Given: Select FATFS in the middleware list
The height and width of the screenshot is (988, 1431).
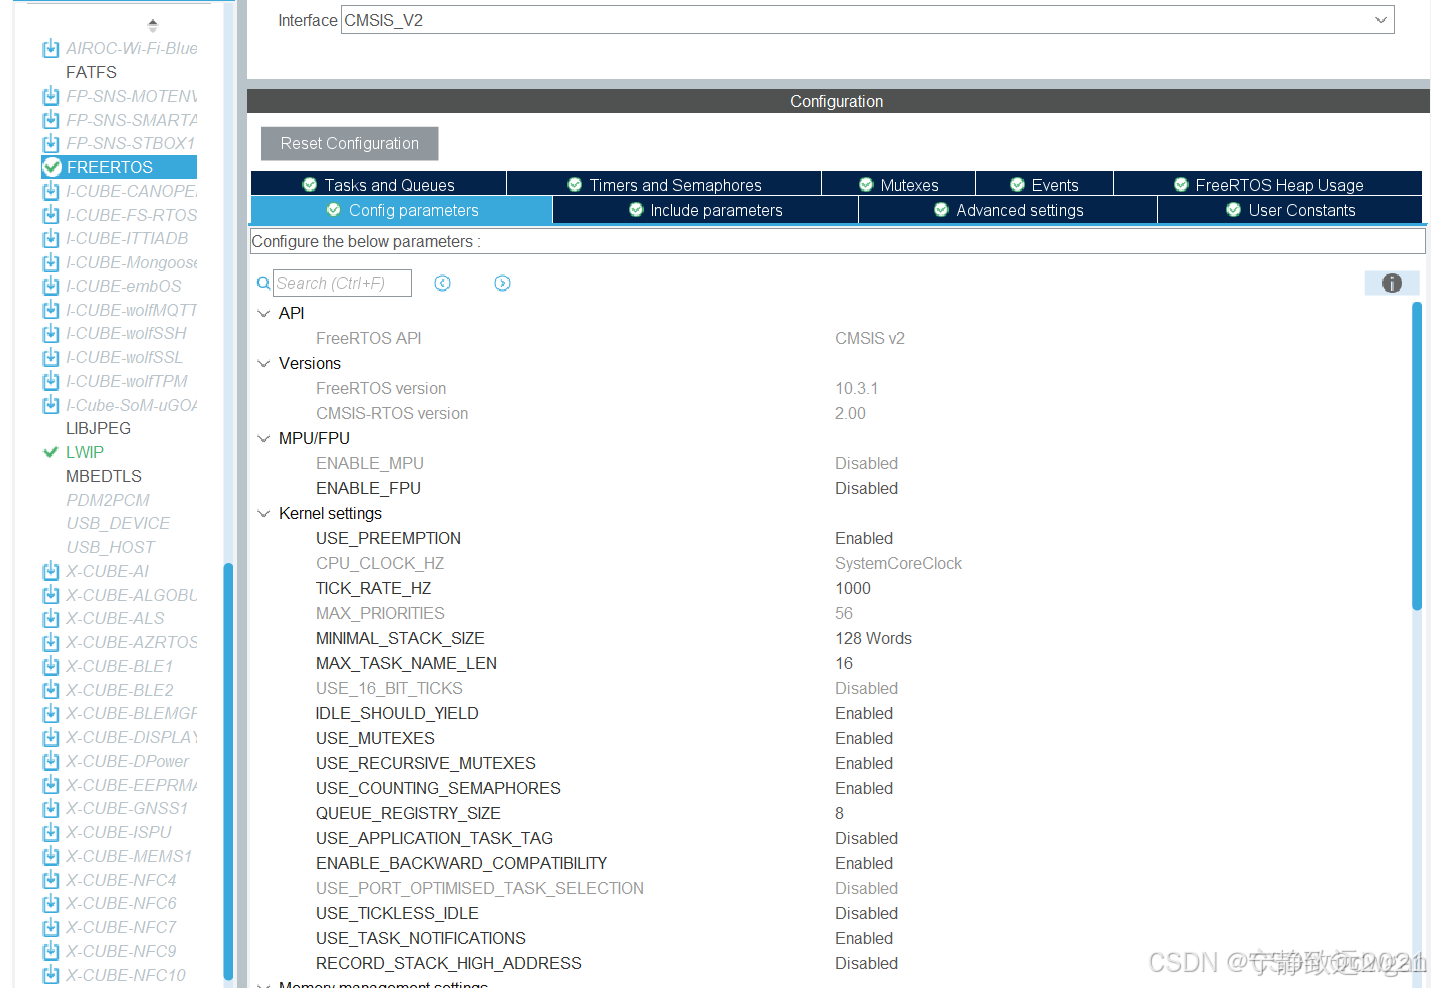Looking at the screenshot, I should point(91,72).
